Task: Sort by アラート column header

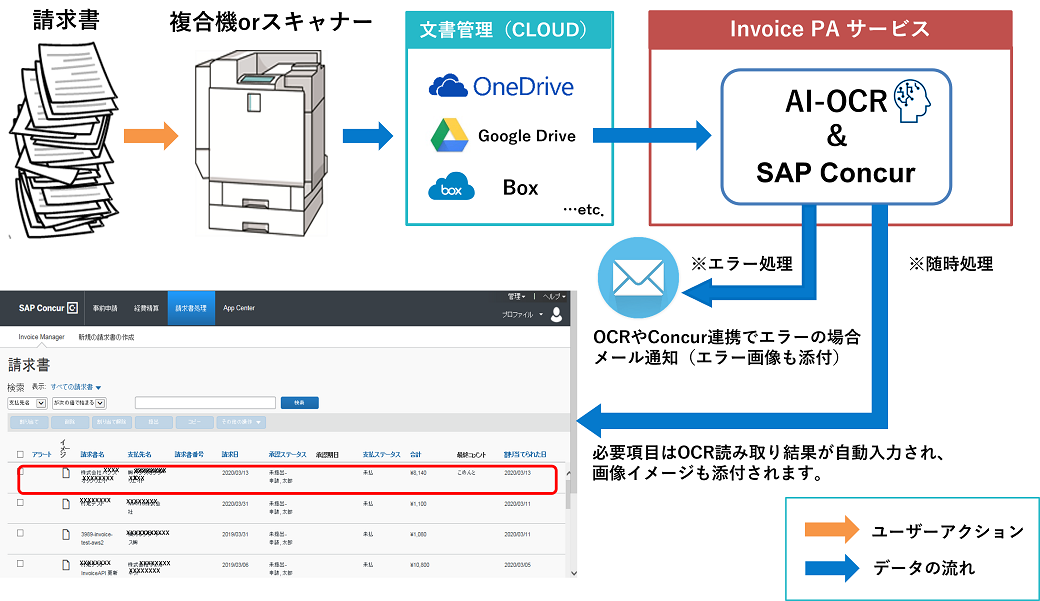Action: tap(41, 454)
